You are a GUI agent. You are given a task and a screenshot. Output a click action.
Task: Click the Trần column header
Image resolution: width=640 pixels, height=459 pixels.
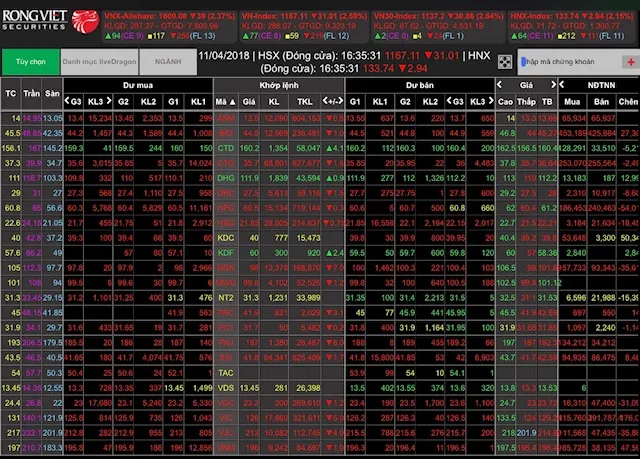(32, 102)
